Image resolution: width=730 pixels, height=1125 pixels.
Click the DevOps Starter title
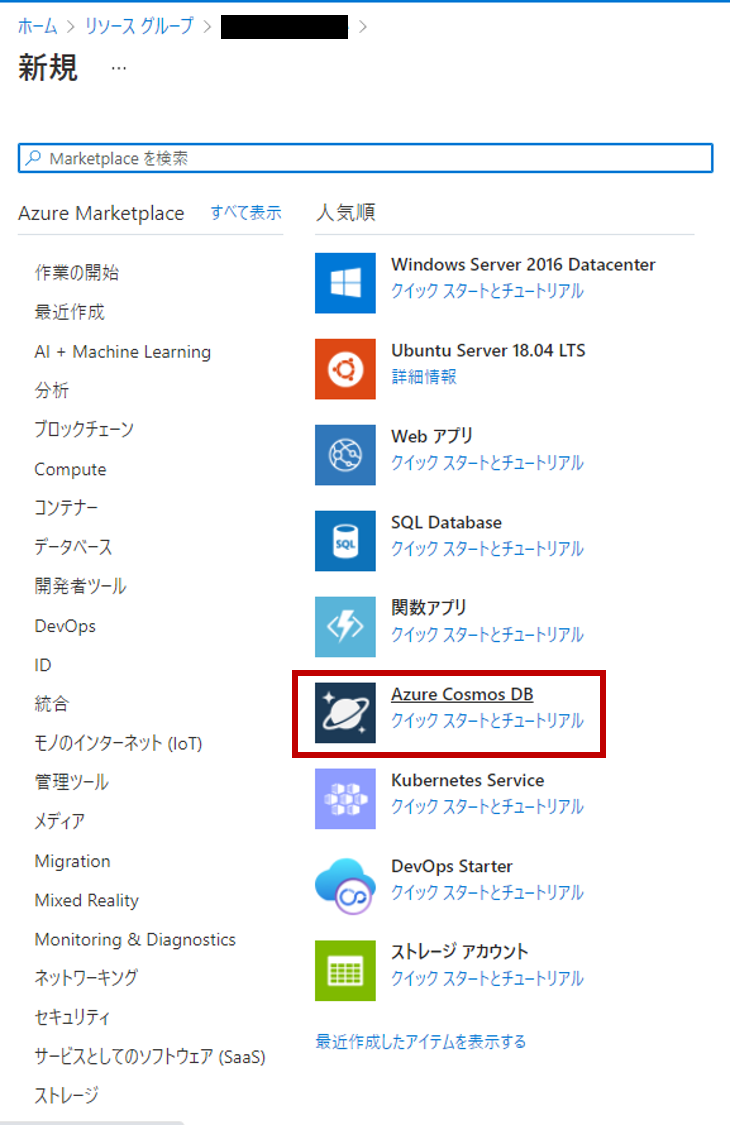[x=451, y=867]
